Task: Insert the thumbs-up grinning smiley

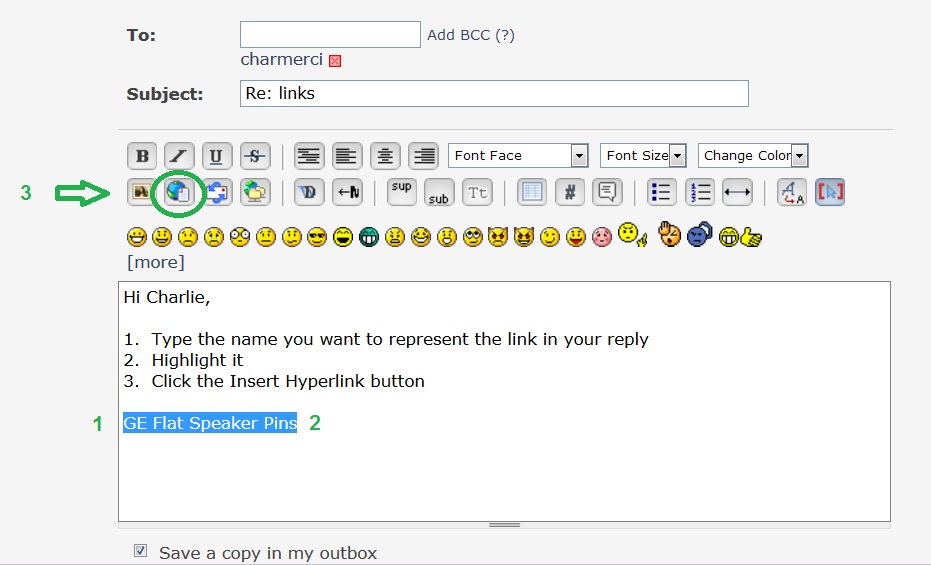Action: (740, 237)
